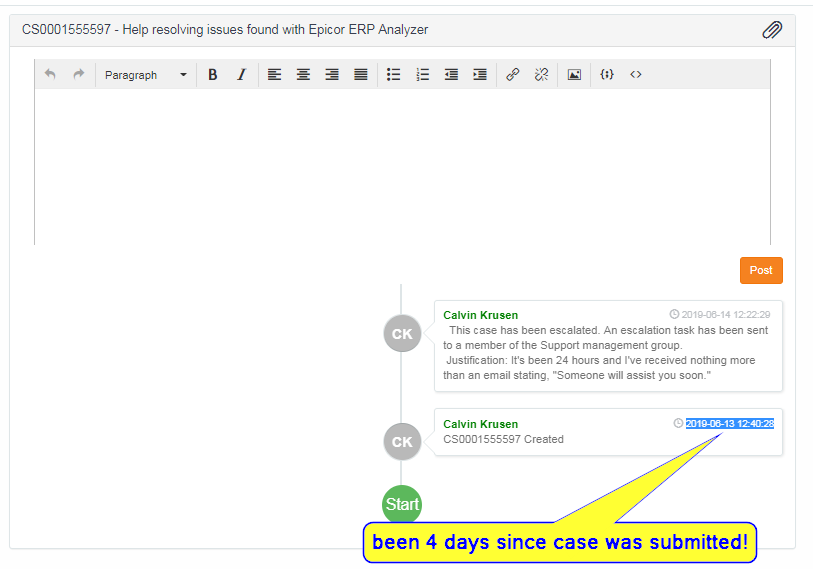The height and width of the screenshot is (569, 813).
Task: Decrease indent of text
Action: click(x=451, y=75)
